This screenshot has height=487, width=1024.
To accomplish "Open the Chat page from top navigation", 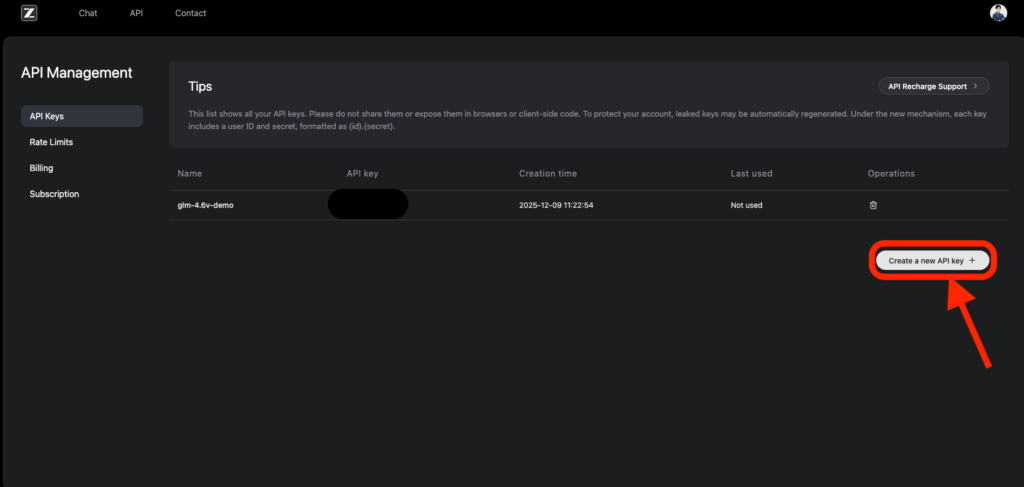I will coord(88,13).
